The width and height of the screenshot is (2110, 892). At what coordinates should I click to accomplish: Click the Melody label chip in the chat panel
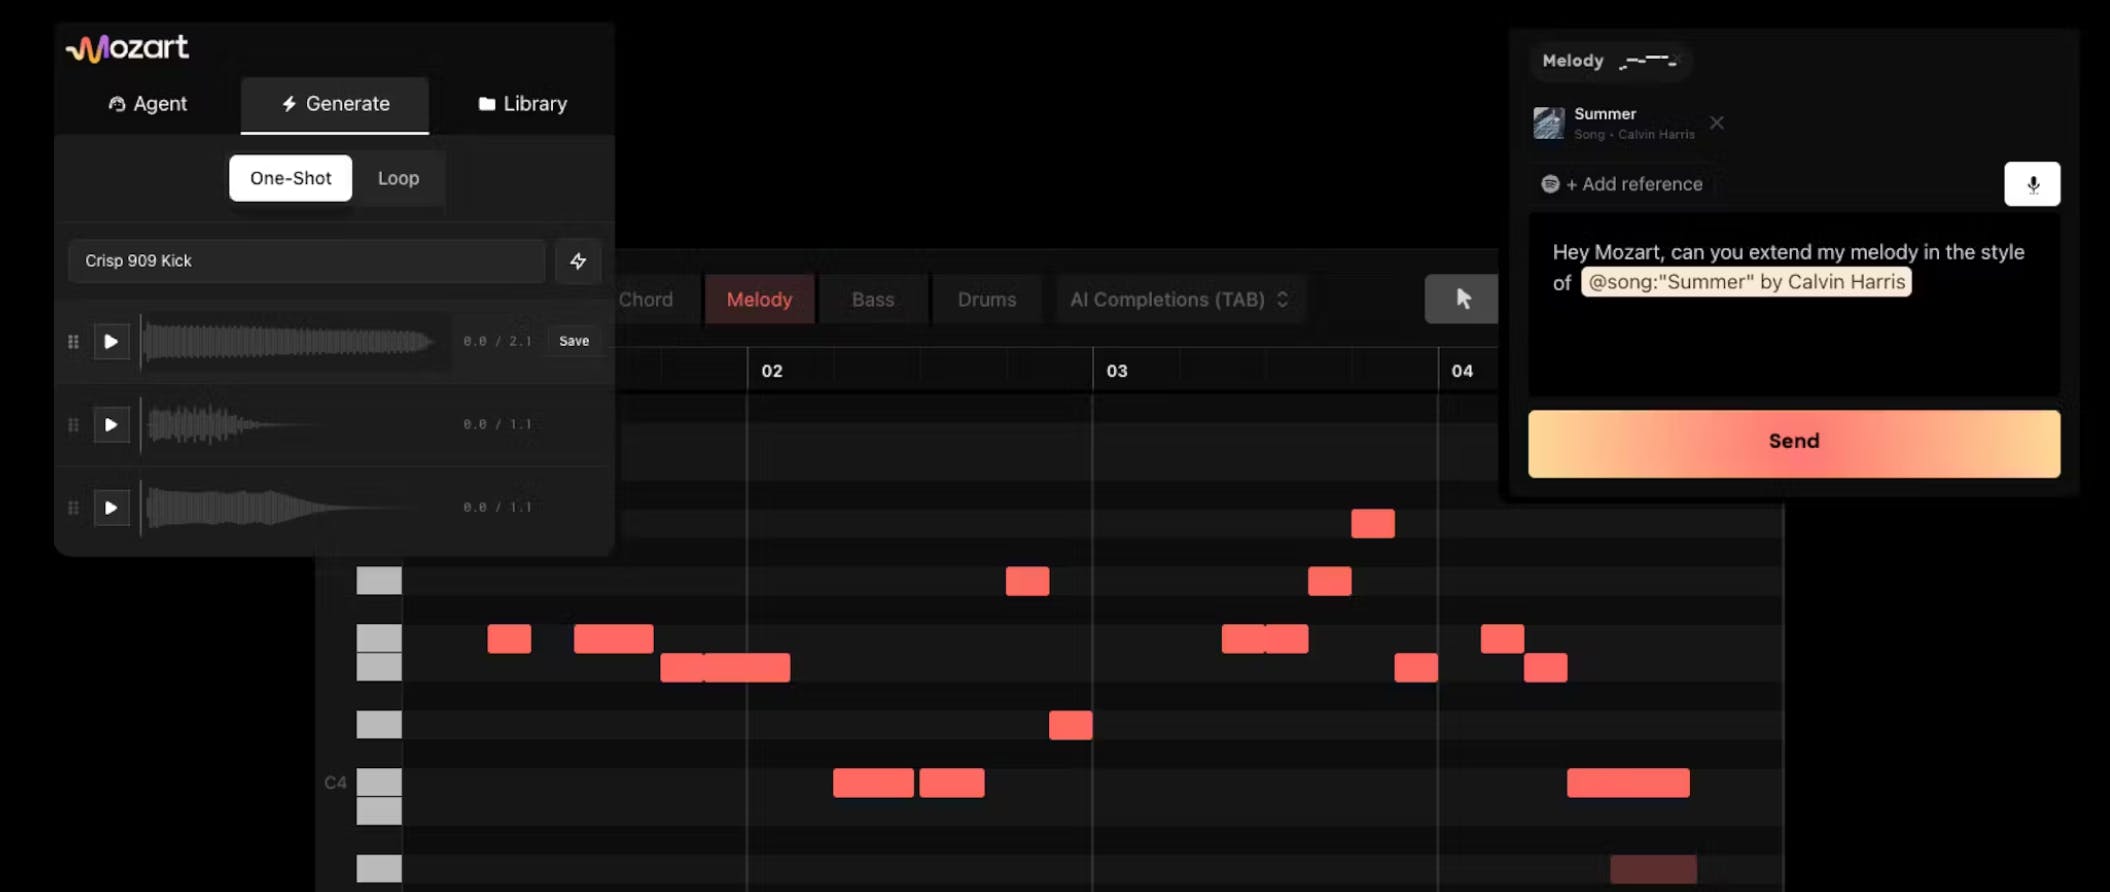click(x=1609, y=61)
